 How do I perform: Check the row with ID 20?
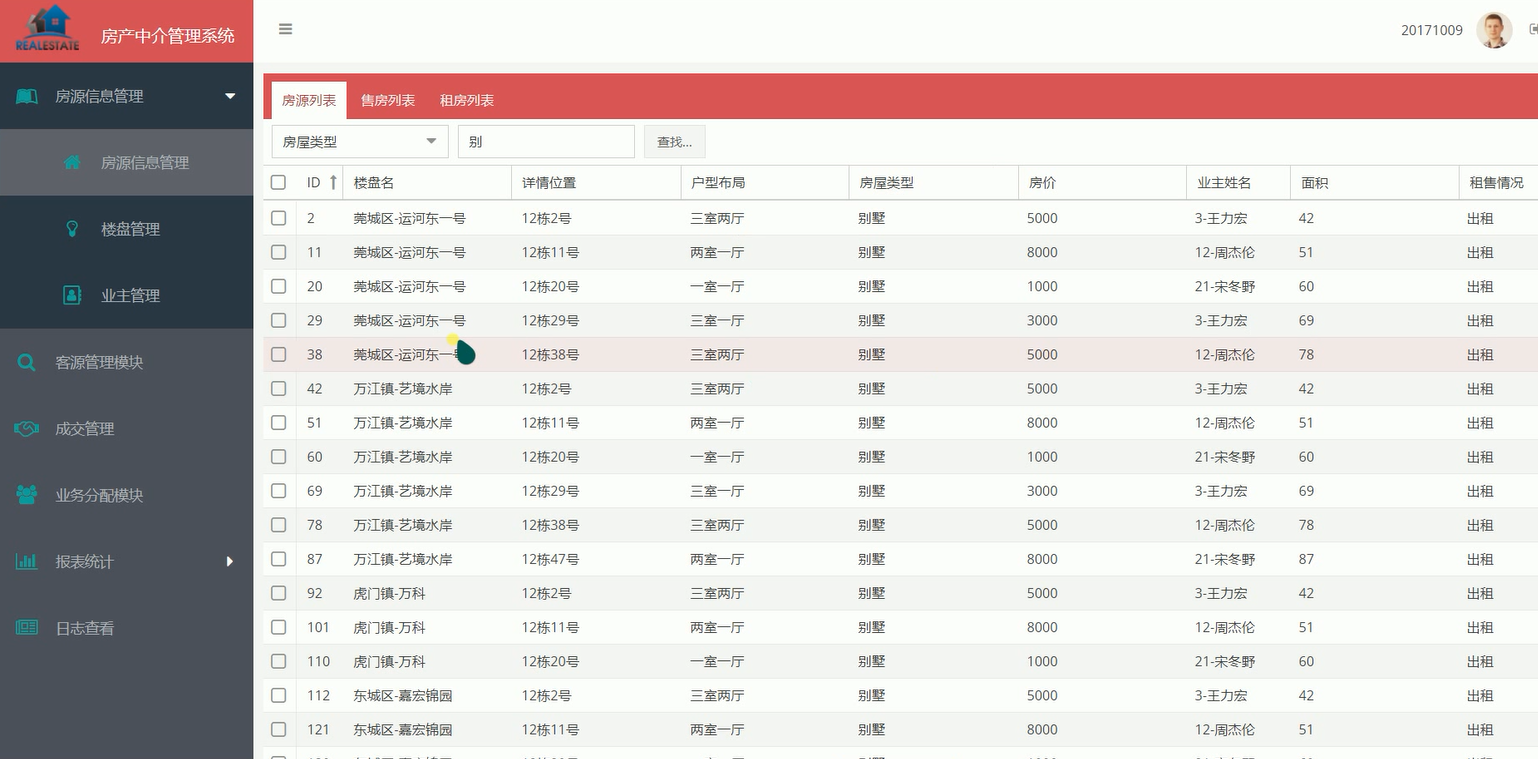tap(279, 286)
